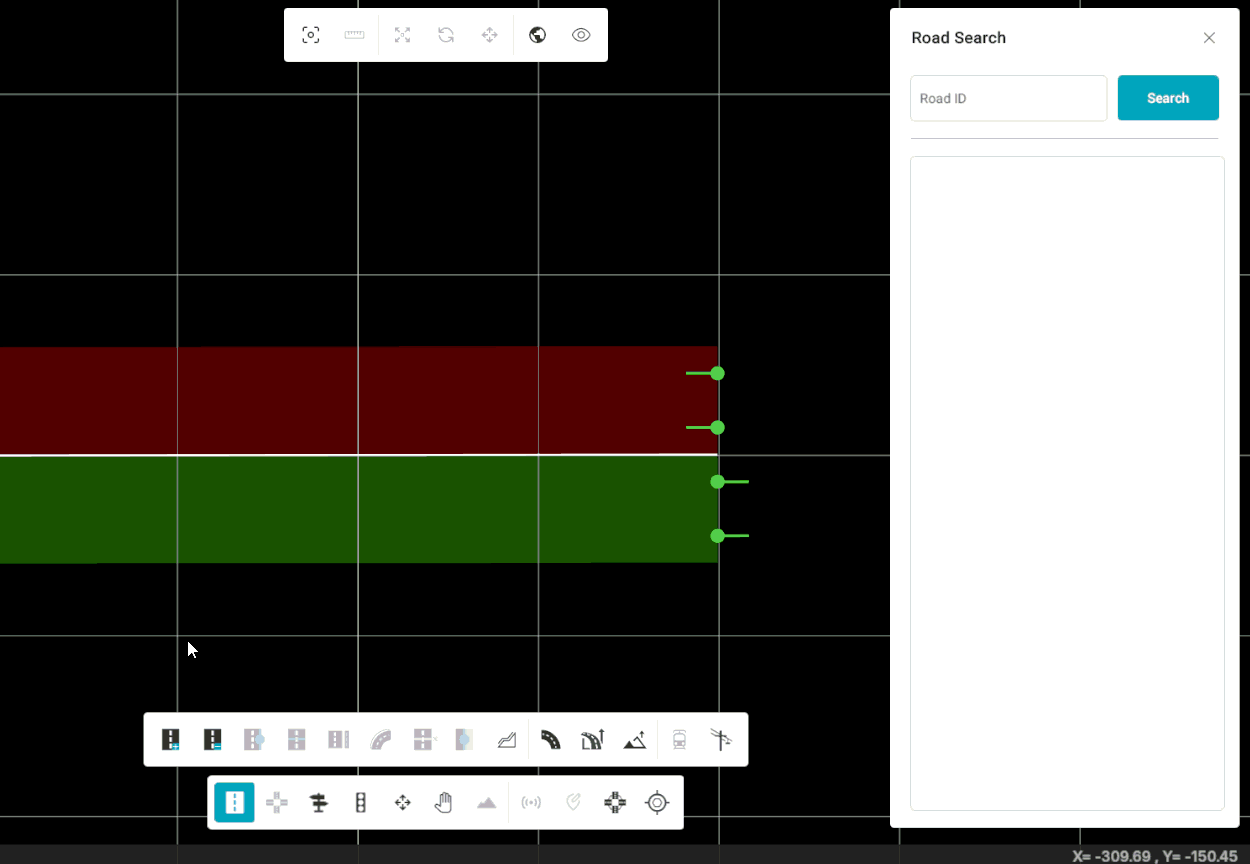Click the Road ID input field
This screenshot has width=1250, height=864.
pyautogui.click(x=1008, y=98)
